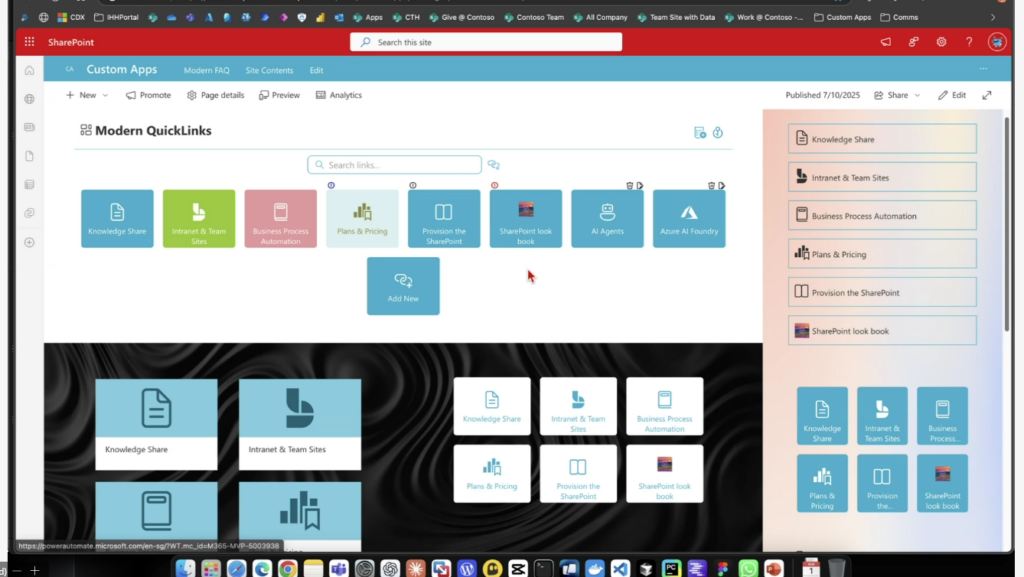Open Visual Studio Code from the dock
1024x577 pixels.
pyautogui.click(x=620, y=569)
